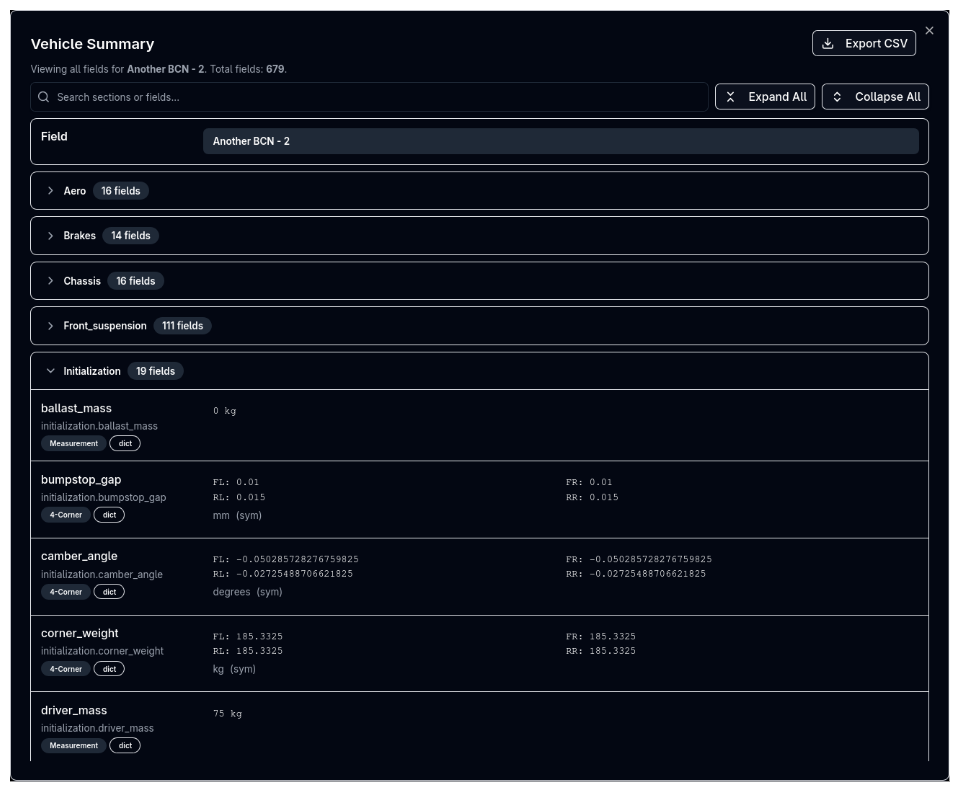Click the Measurement badge under driver_mass

click(x=73, y=745)
